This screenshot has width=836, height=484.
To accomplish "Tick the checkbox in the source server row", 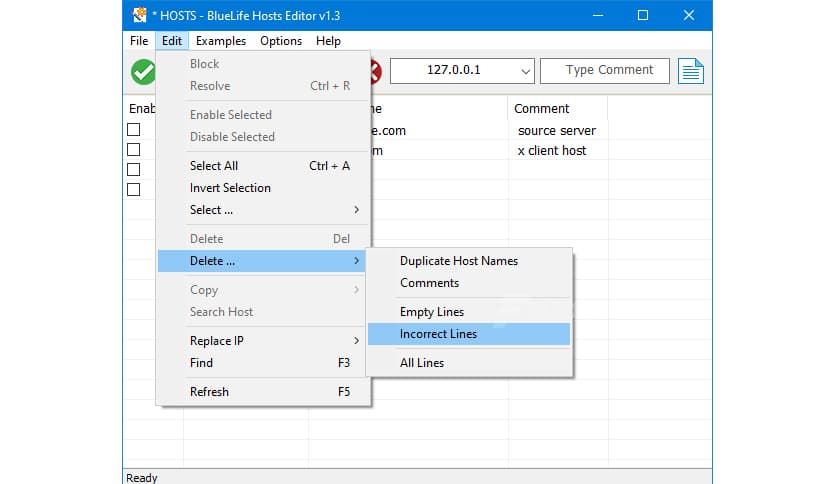I will [x=134, y=130].
